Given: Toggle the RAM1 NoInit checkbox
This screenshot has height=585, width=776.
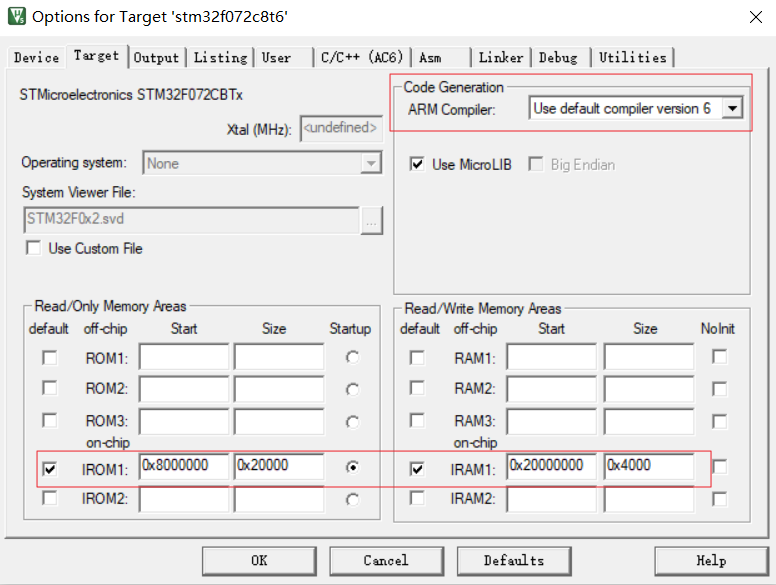Looking at the screenshot, I should point(720,356).
